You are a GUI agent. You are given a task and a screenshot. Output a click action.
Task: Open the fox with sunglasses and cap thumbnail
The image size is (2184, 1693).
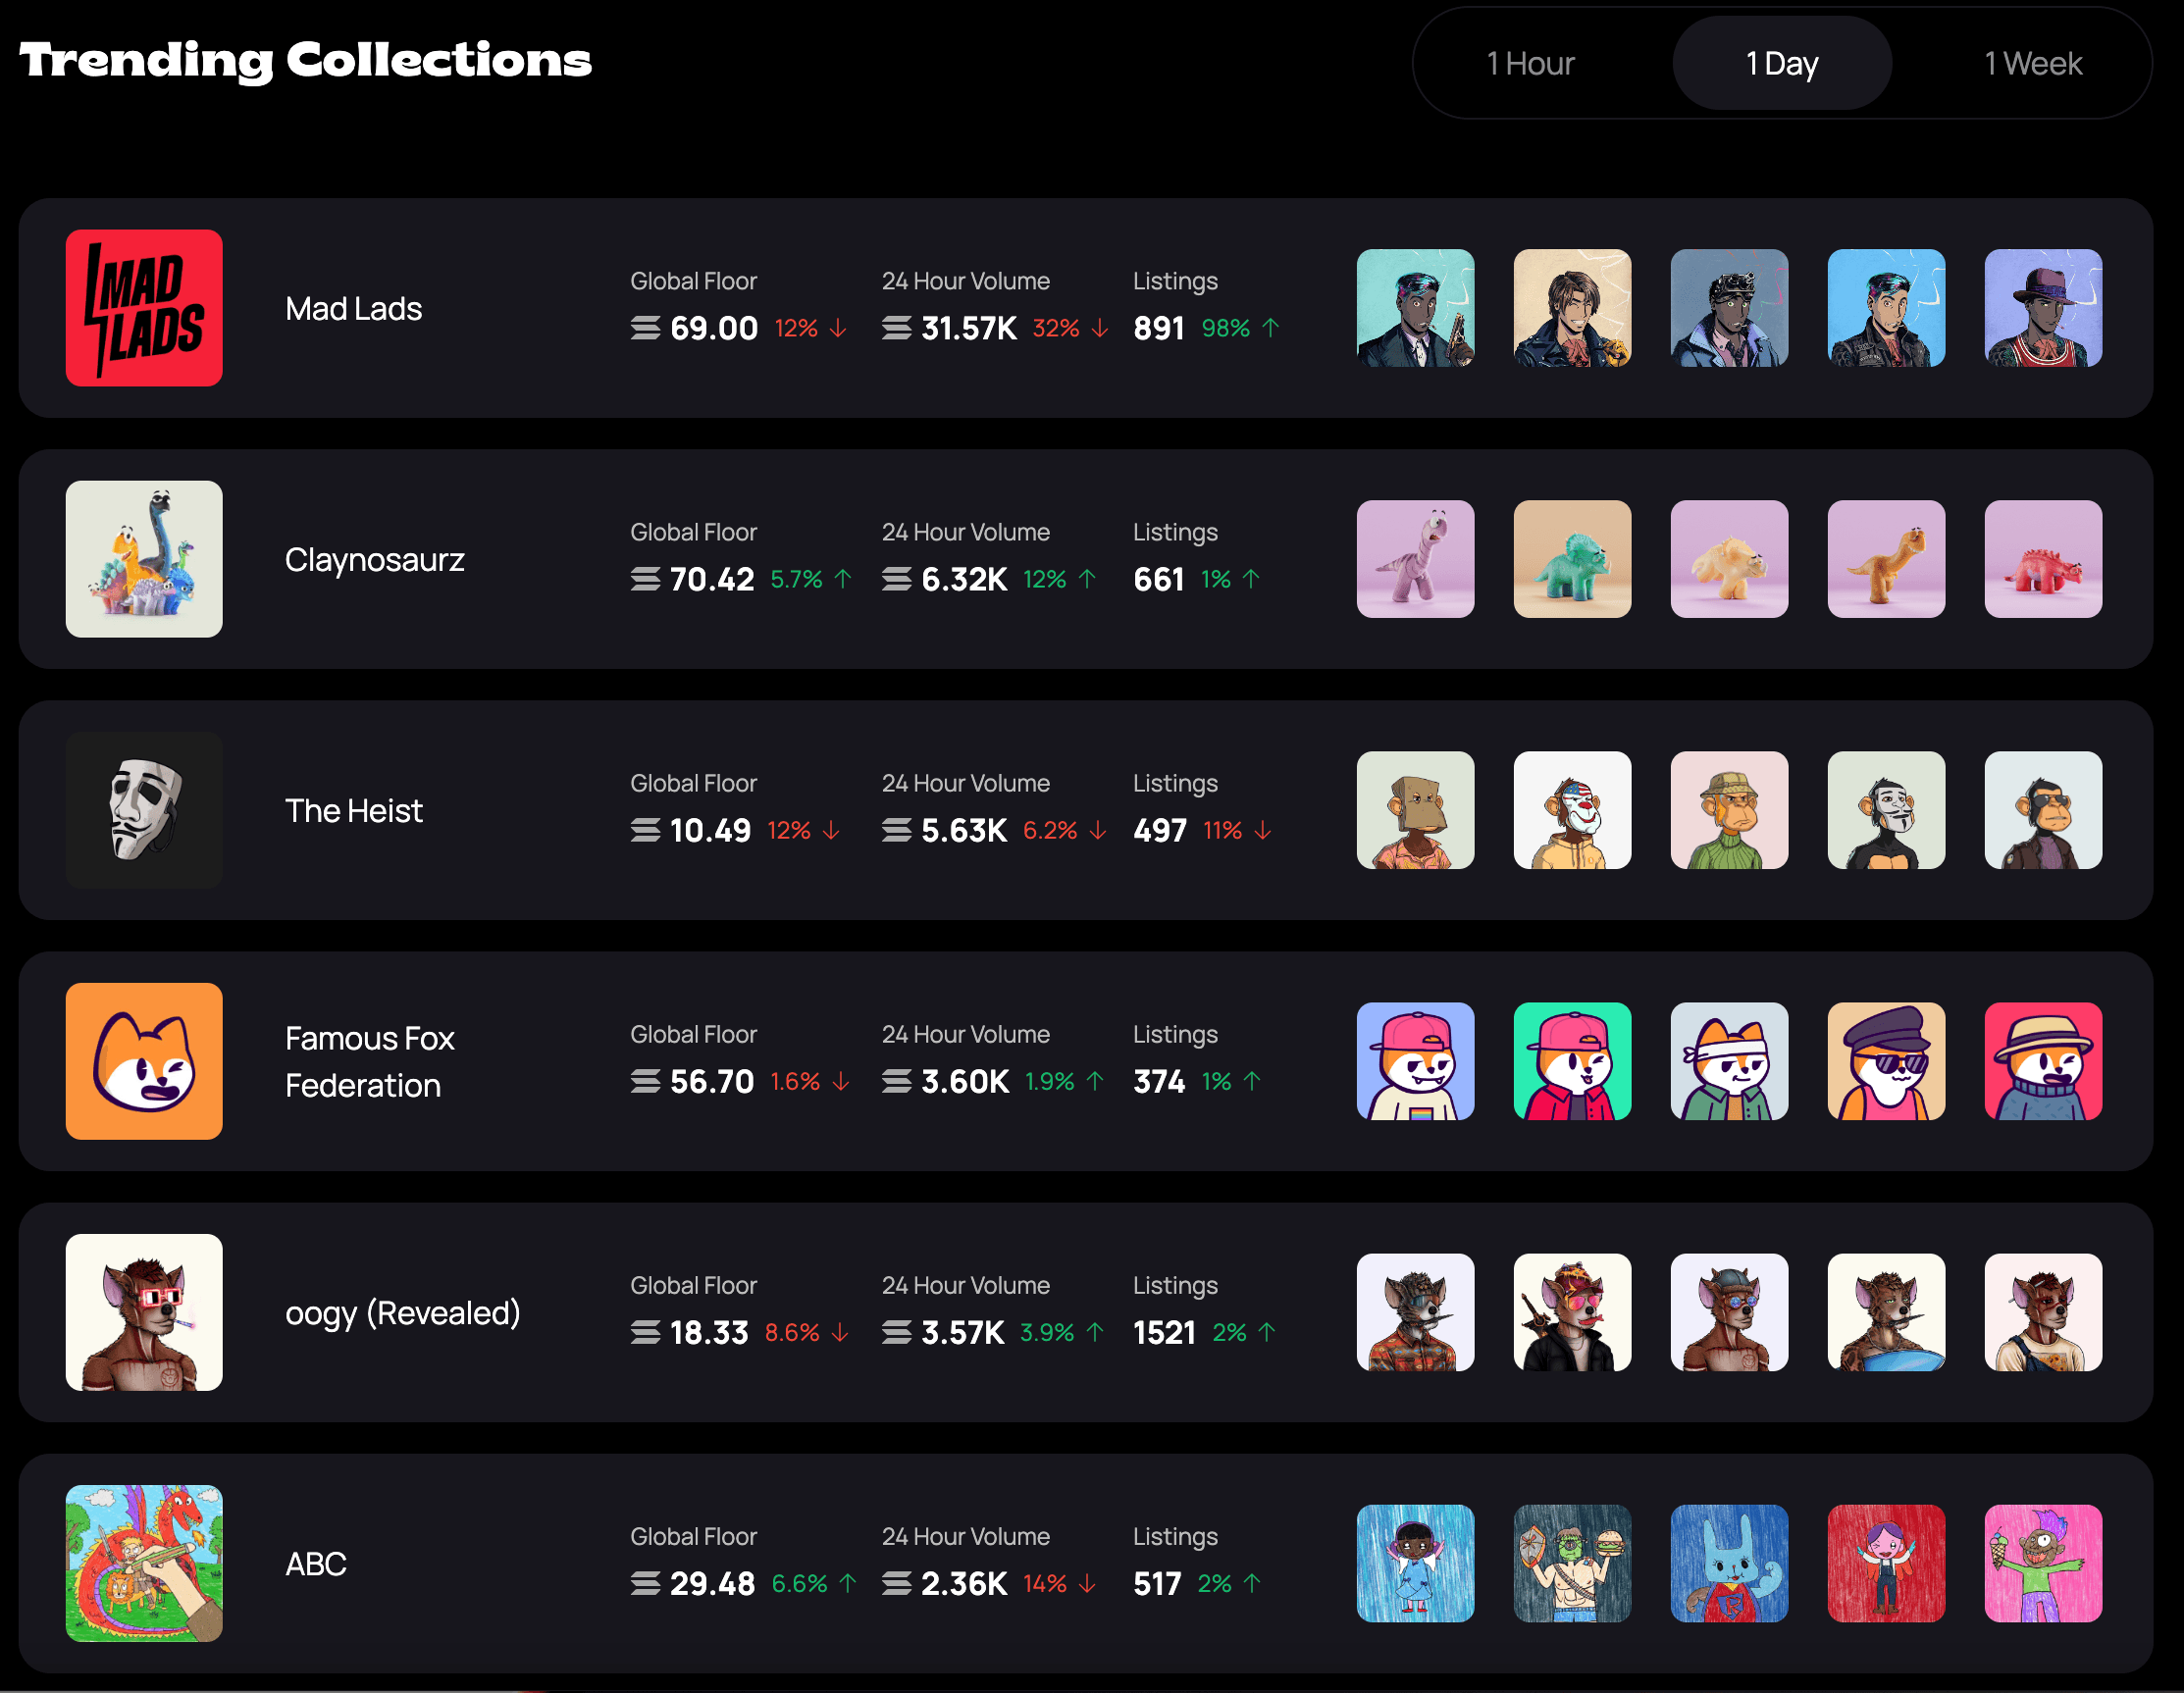click(1885, 1061)
